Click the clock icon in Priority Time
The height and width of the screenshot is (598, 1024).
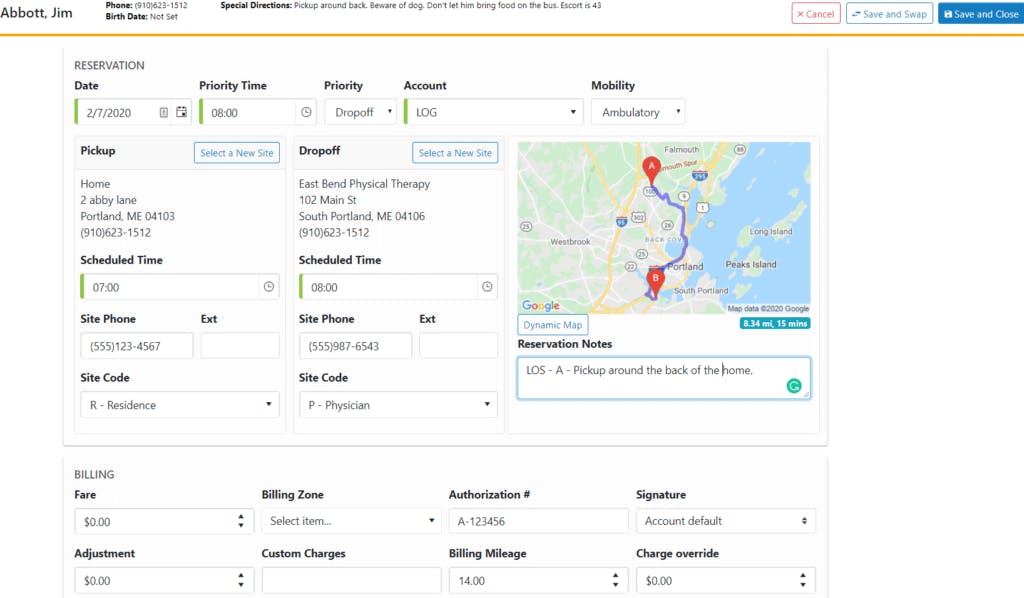tap(306, 113)
